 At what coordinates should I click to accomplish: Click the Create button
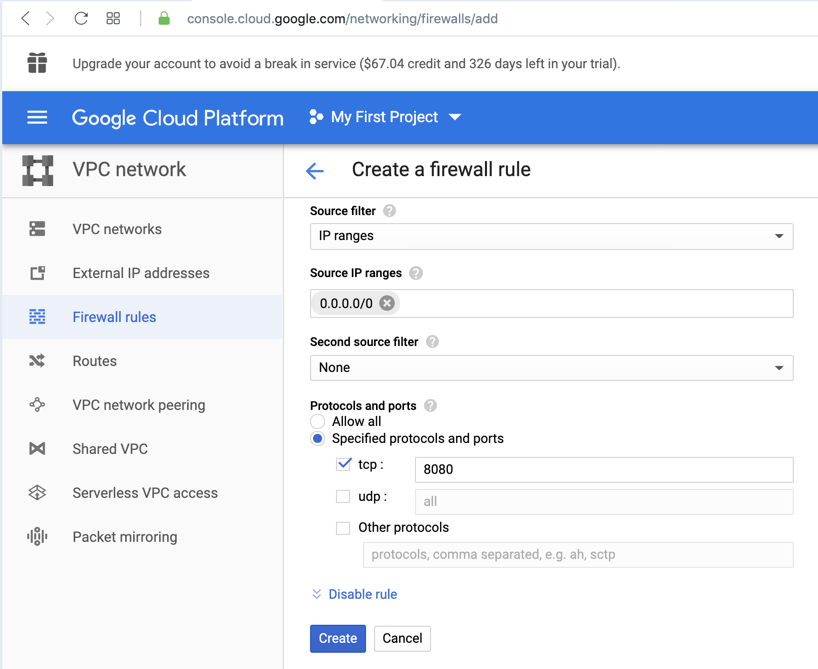coord(337,638)
